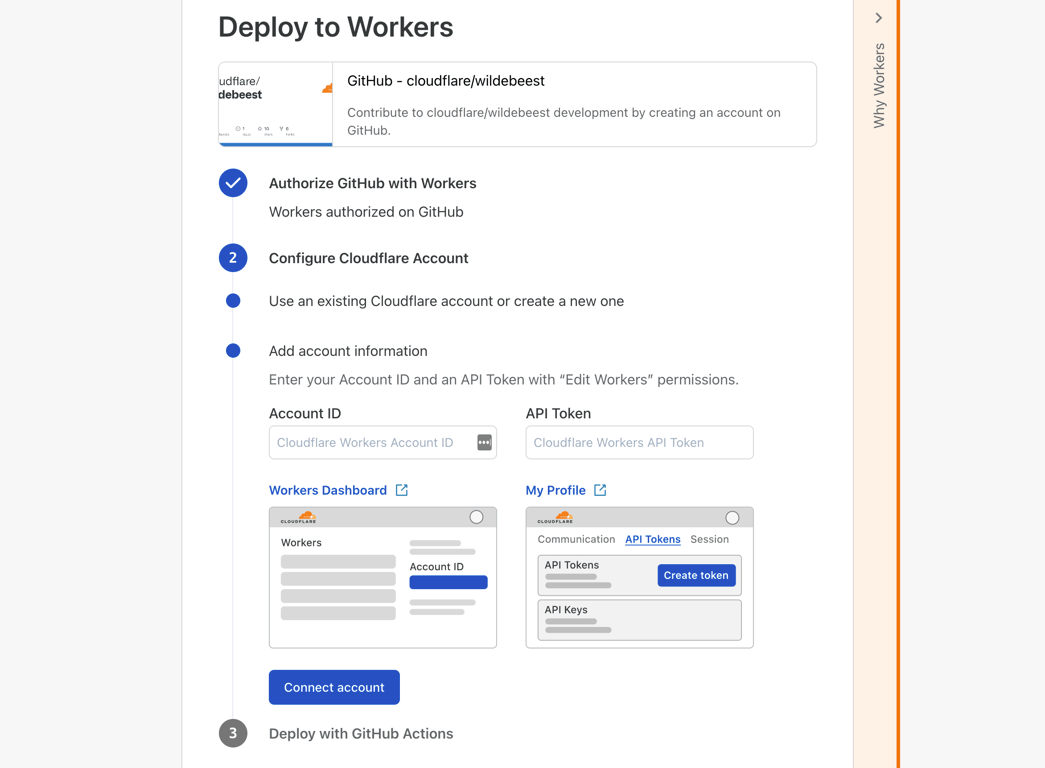Select Session tab in the illustration
The width and height of the screenshot is (1045, 768).
(709, 539)
